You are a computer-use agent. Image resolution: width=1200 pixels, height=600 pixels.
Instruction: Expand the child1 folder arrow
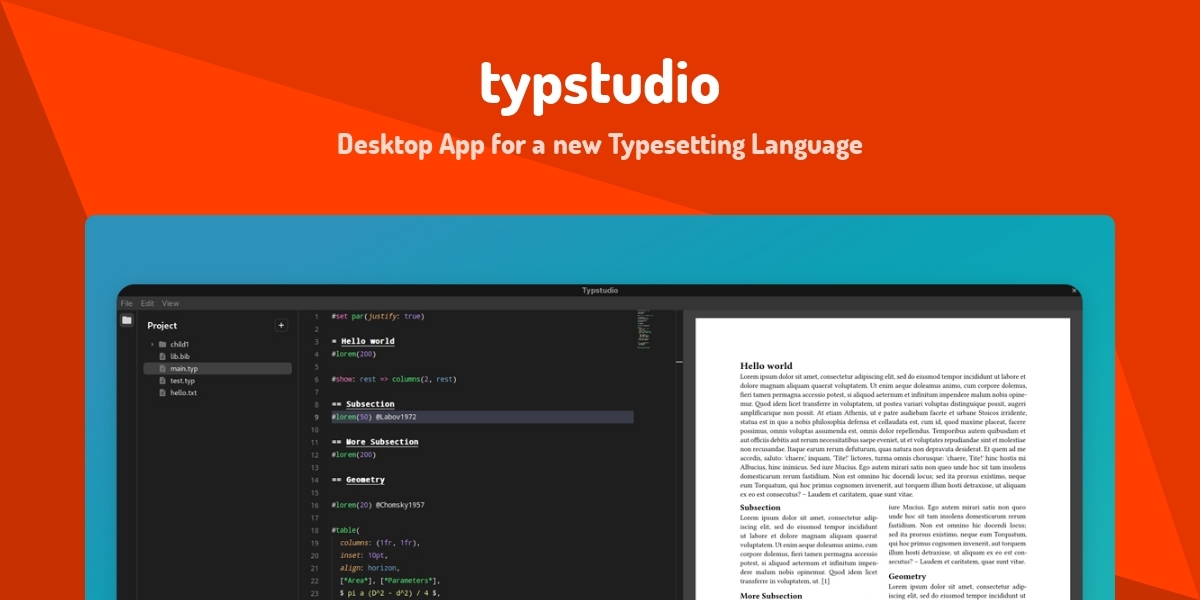pos(152,344)
